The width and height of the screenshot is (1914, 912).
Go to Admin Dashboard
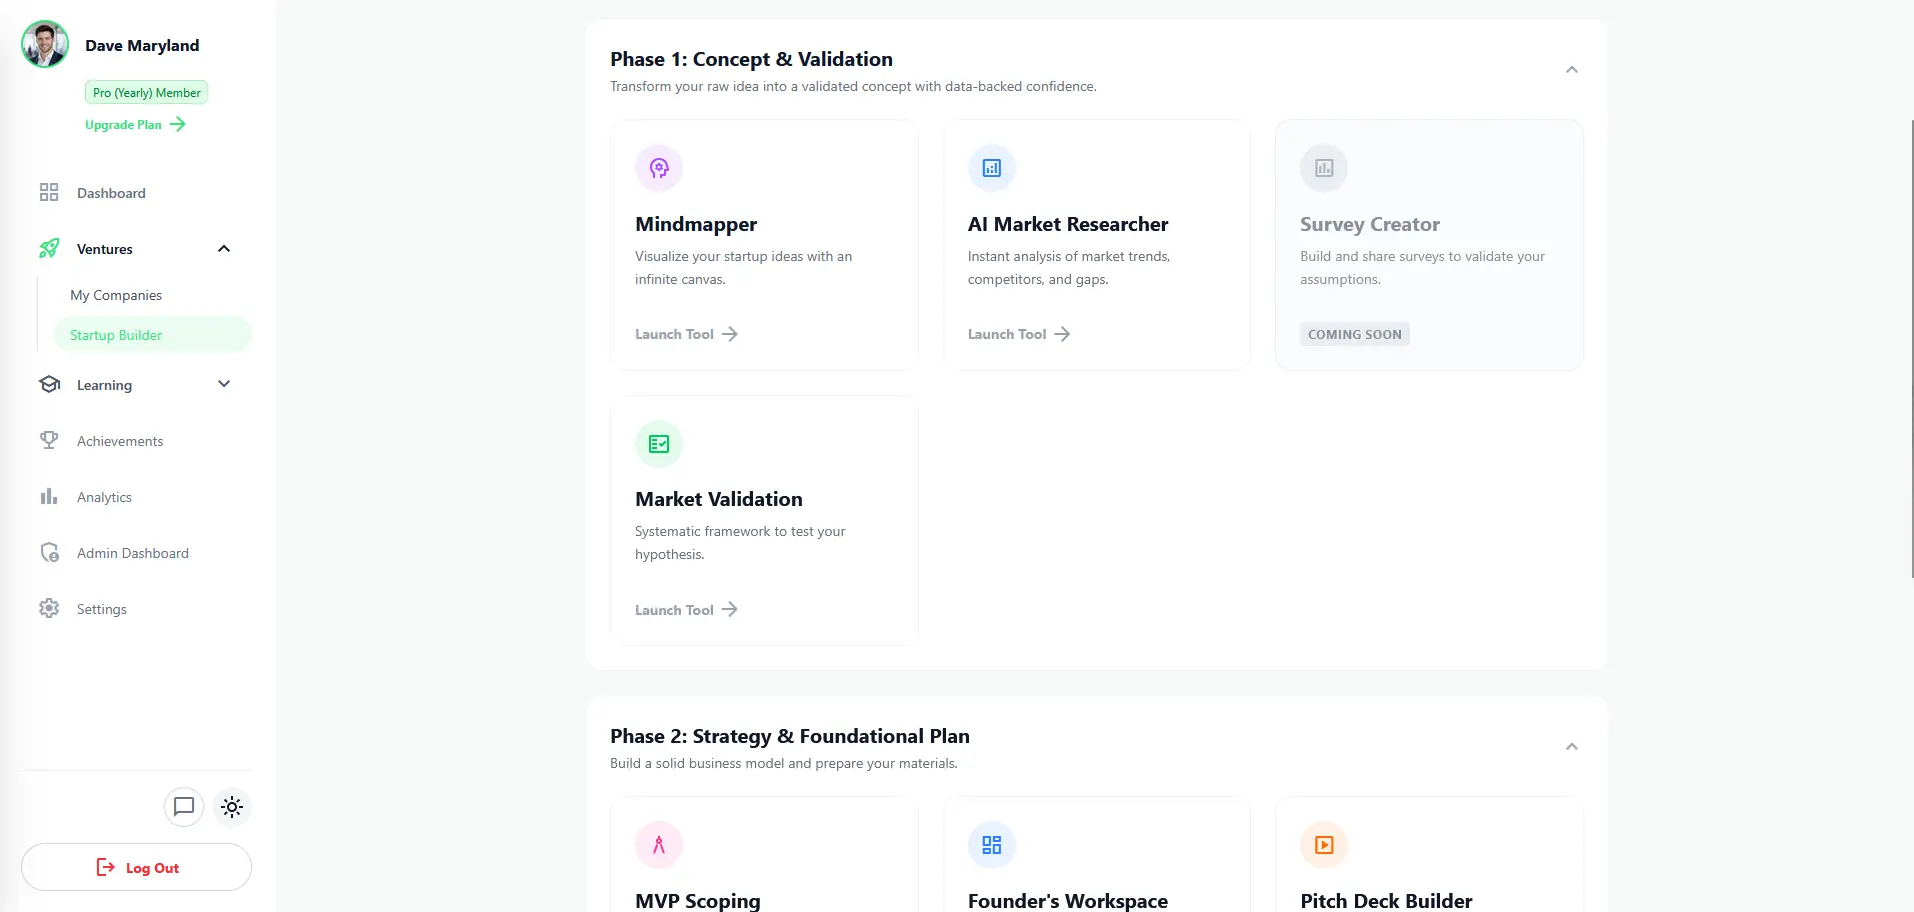click(136, 553)
